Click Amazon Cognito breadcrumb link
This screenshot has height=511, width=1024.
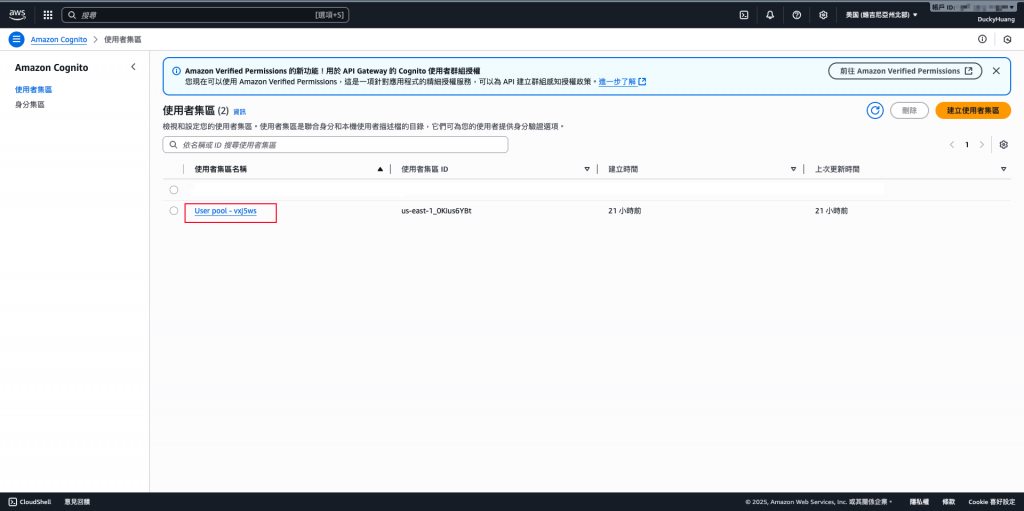click(x=59, y=39)
